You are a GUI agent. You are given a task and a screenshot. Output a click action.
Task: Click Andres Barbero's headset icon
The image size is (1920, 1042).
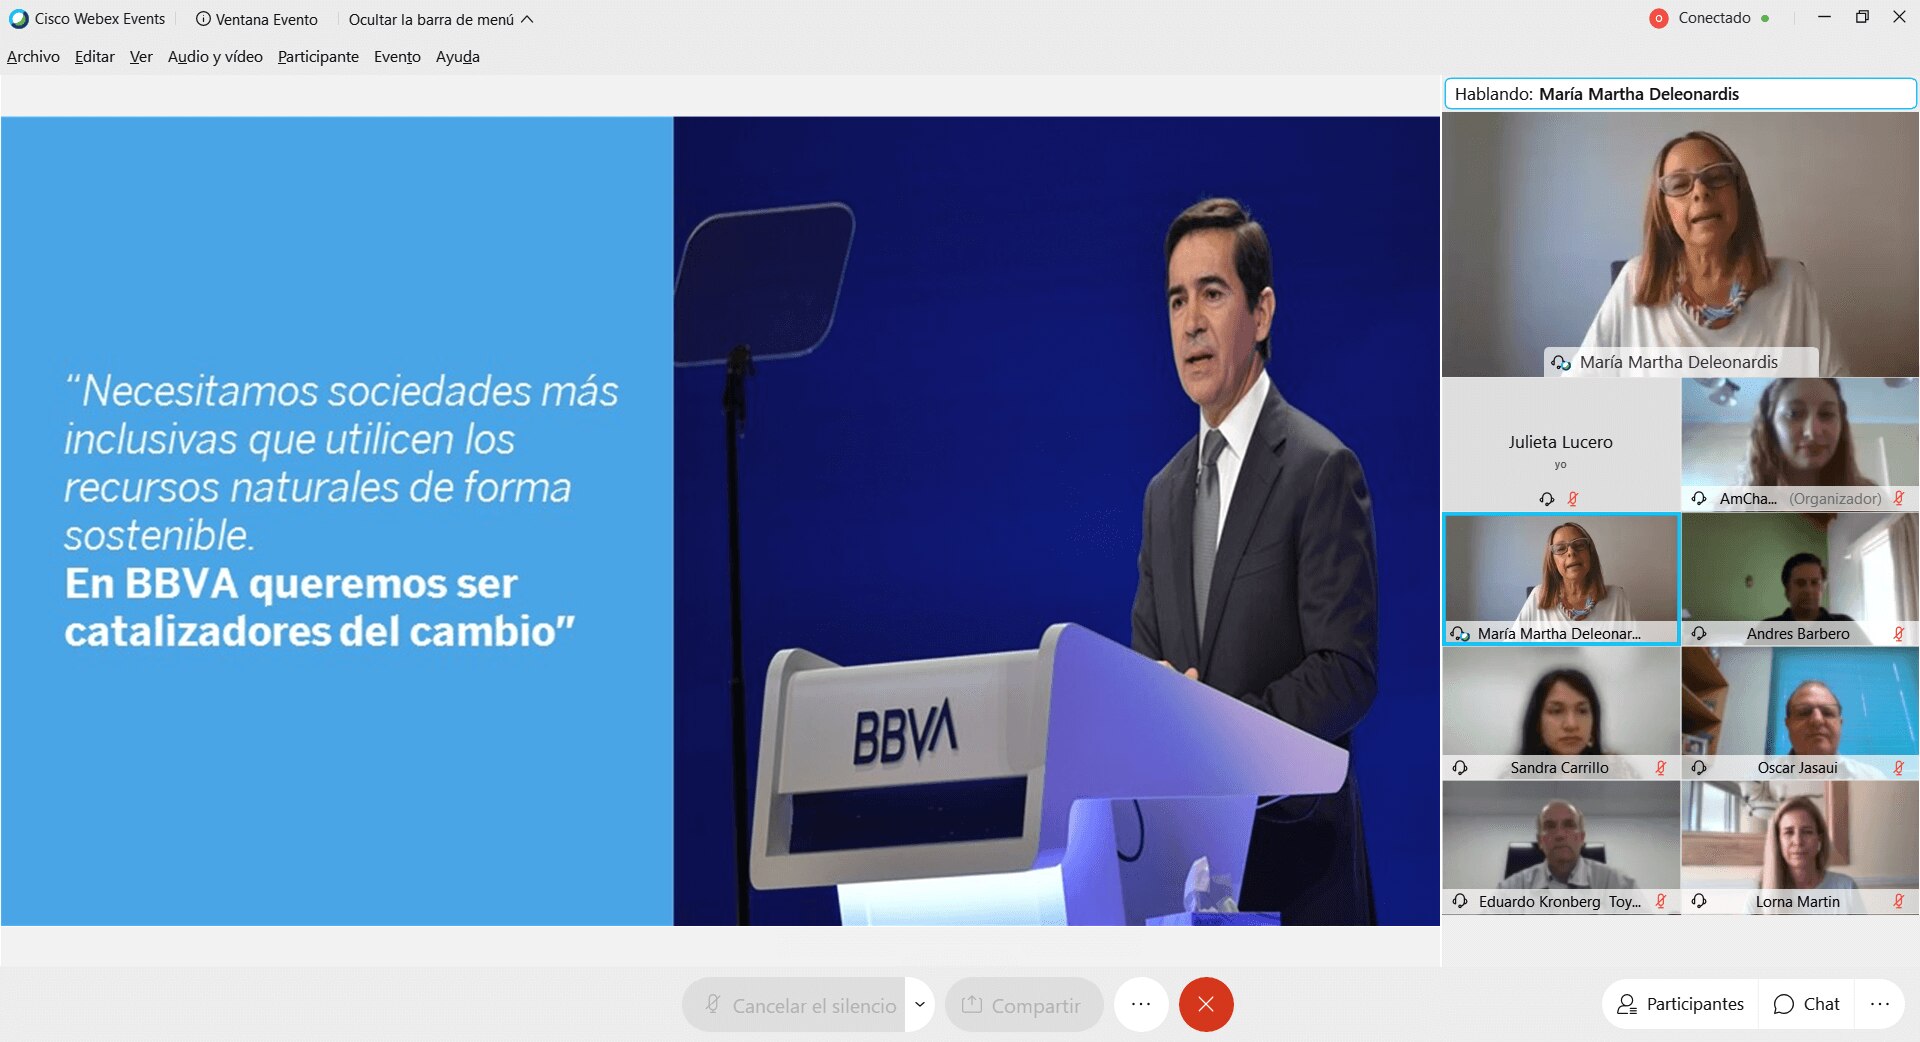point(1699,634)
